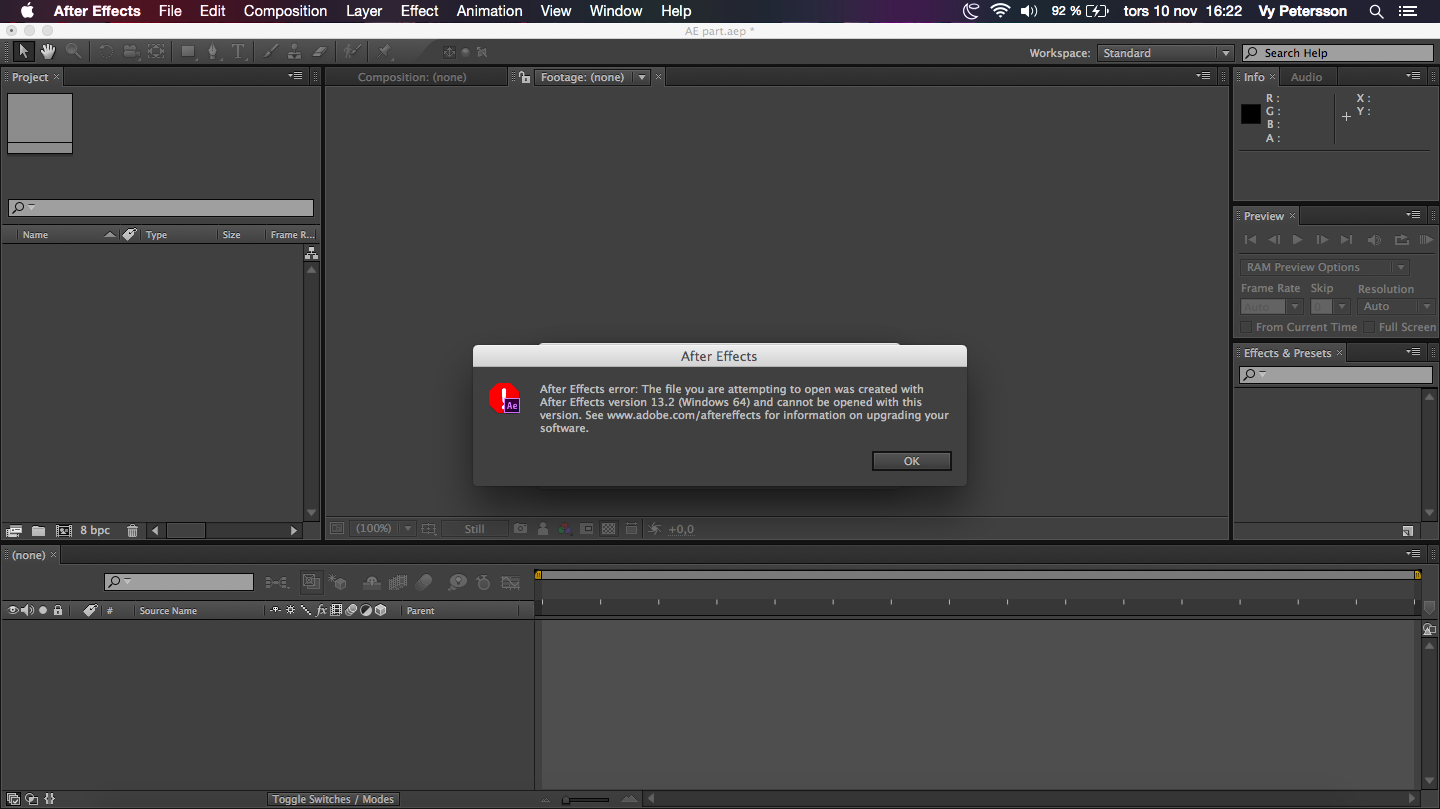Viewport: 1440px width, 809px height.
Task: Open the Graph Editor icon in timeline
Action: (511, 582)
